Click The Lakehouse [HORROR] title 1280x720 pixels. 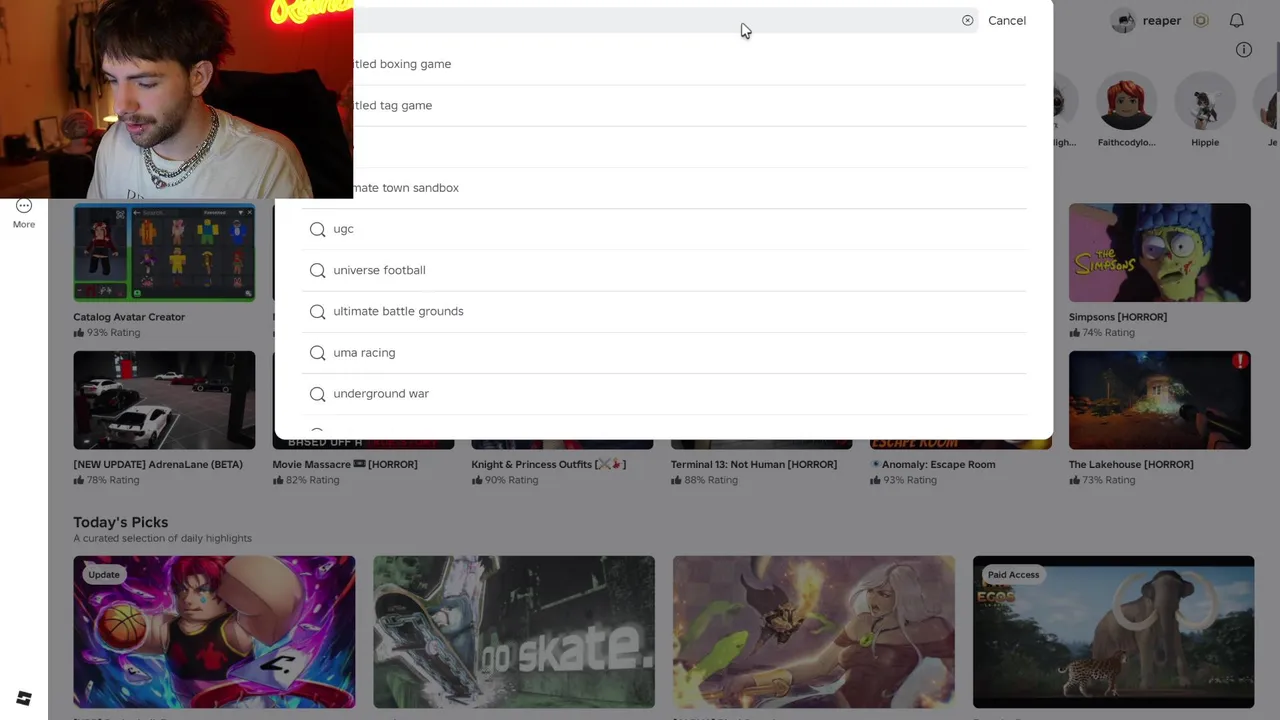click(x=1131, y=464)
